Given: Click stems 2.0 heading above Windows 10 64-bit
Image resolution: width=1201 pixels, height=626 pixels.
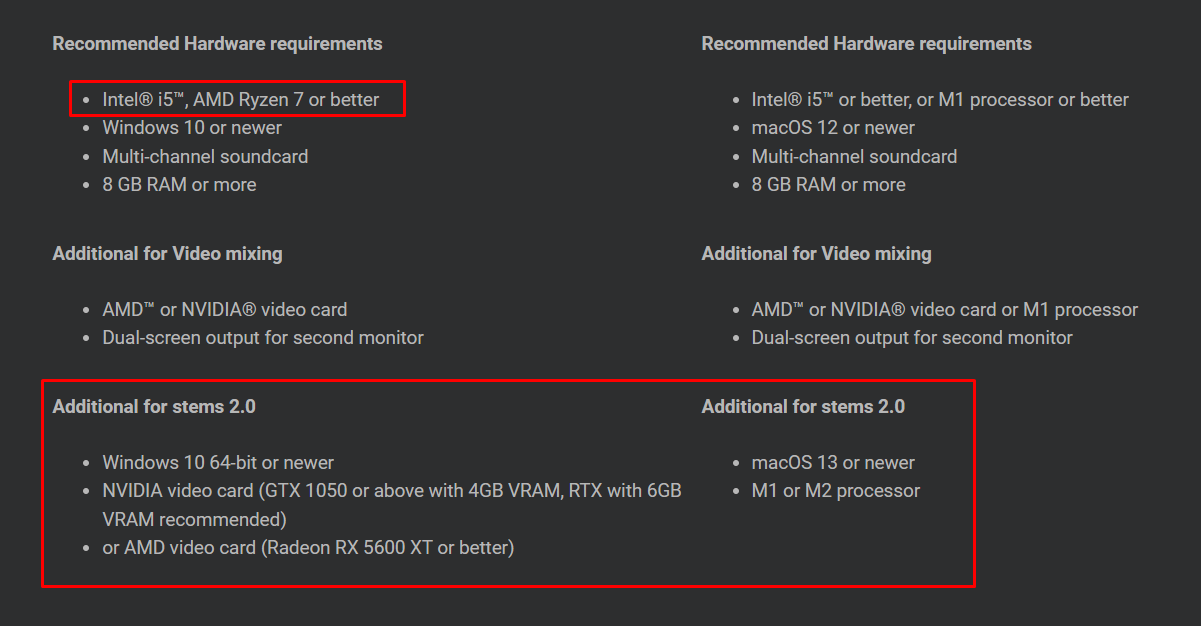Looking at the screenshot, I should tap(154, 406).
